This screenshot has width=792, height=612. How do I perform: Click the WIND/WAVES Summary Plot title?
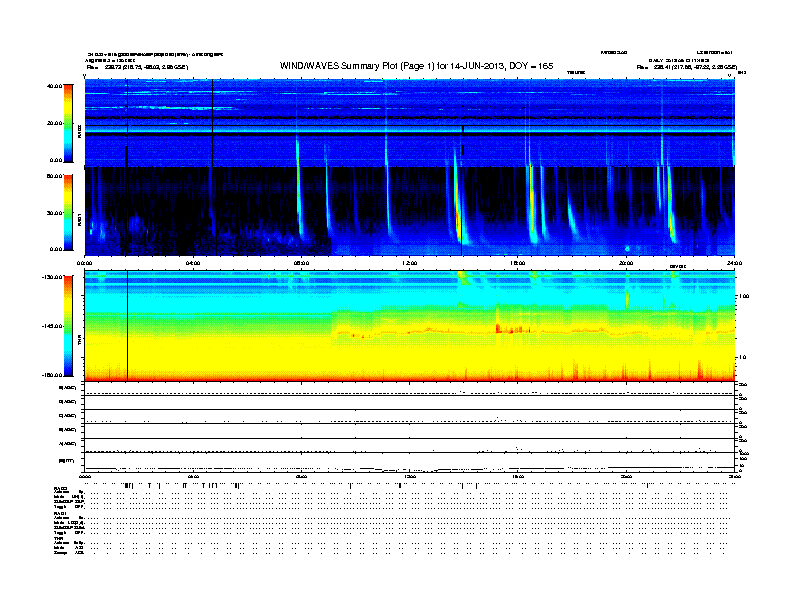[x=416, y=66]
